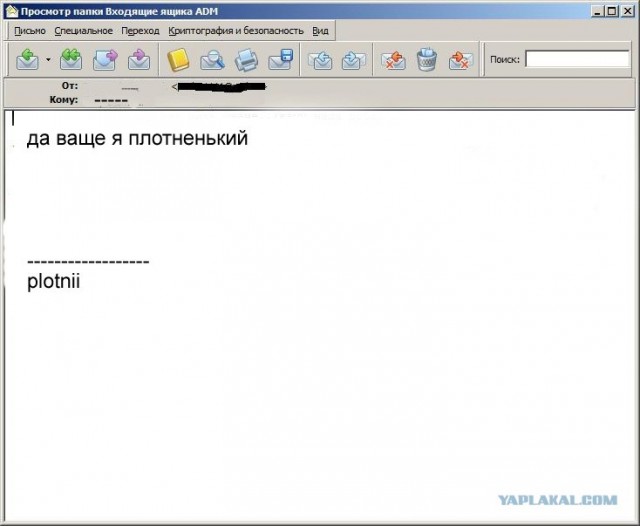Click the Forward message icon

coord(105,60)
